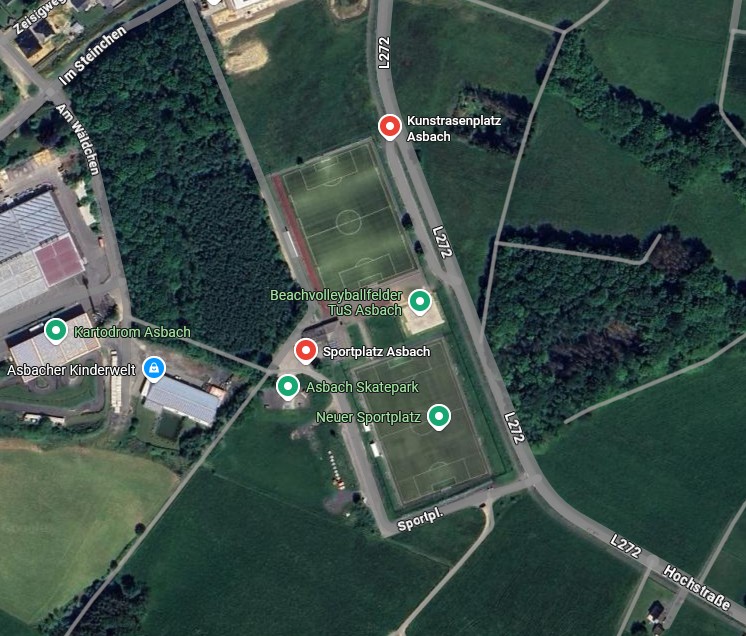The height and width of the screenshot is (636, 746).
Task: Click the Neuer Sportplatz green marker
Action: click(x=439, y=417)
